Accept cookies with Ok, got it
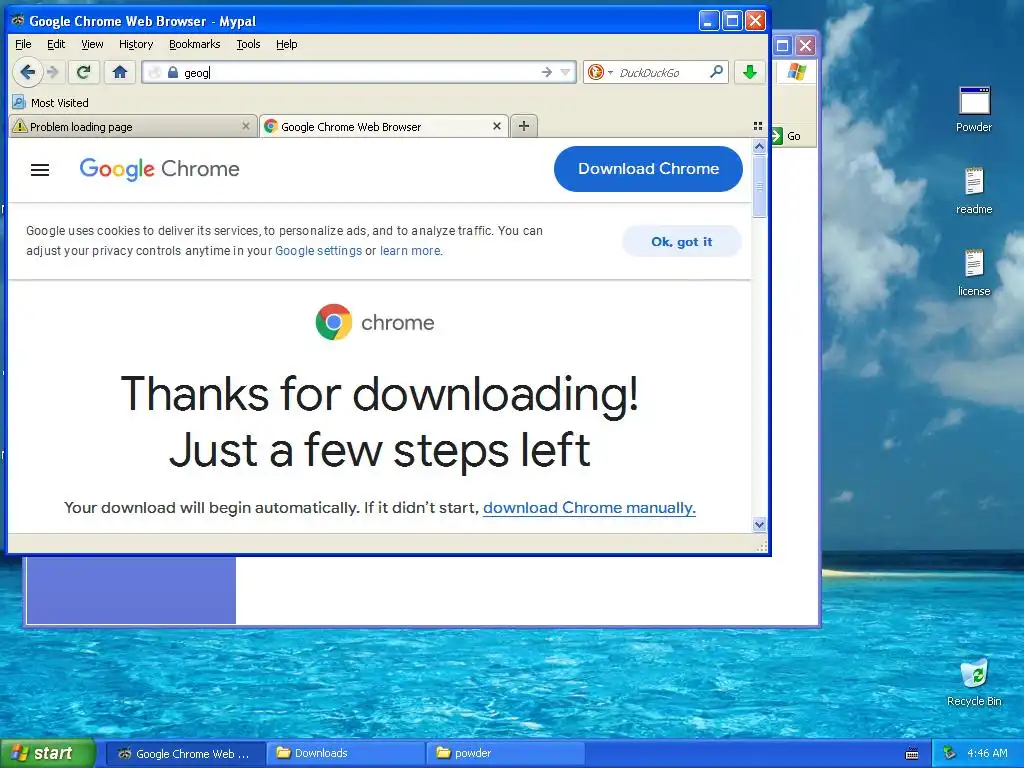 click(x=681, y=242)
